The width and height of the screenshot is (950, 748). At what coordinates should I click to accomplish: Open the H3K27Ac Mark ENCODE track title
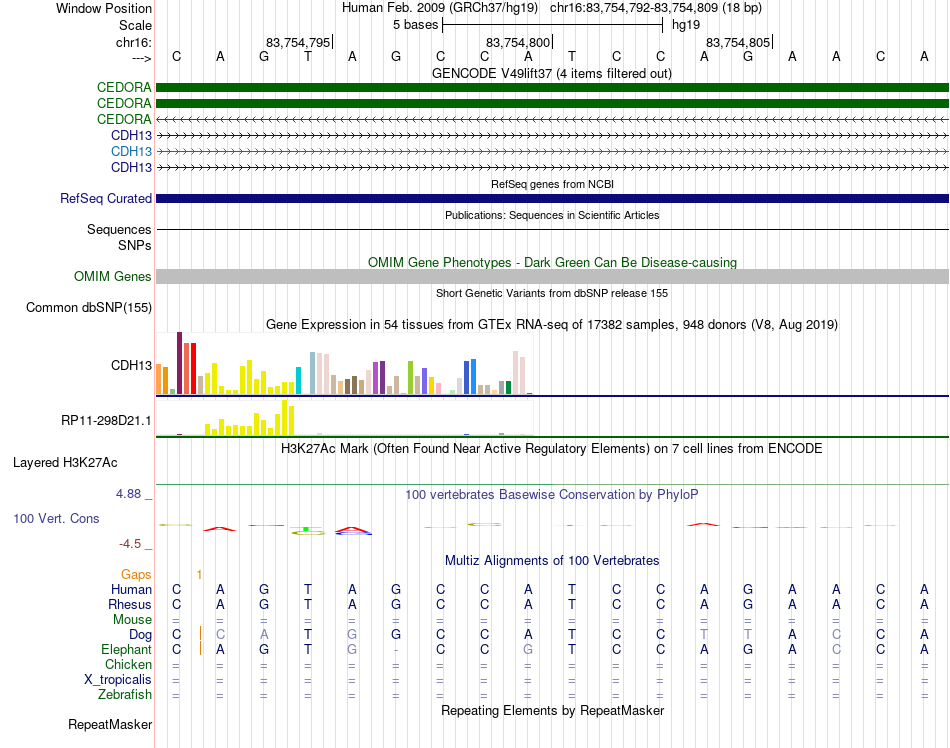coord(552,449)
